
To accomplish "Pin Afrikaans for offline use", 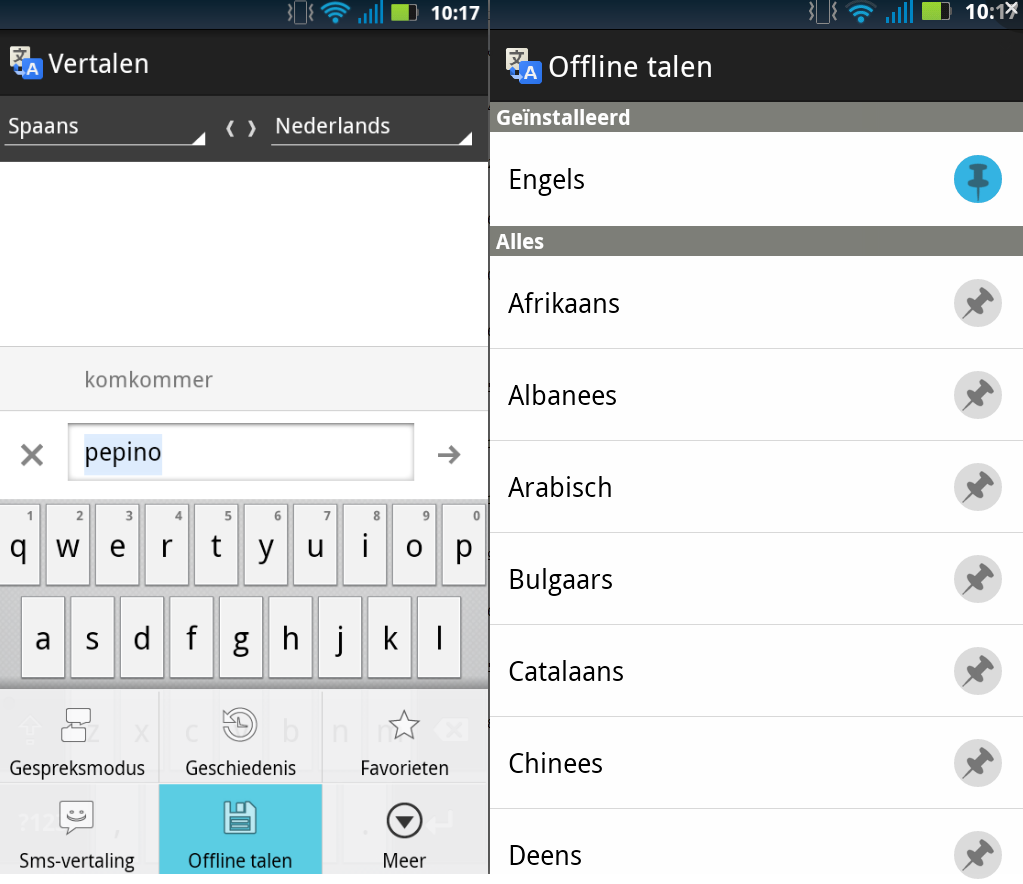I will point(977,304).
